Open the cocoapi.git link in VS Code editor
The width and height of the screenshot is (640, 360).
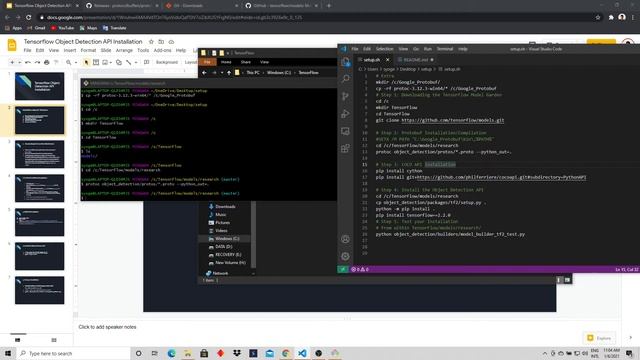tap(501, 178)
